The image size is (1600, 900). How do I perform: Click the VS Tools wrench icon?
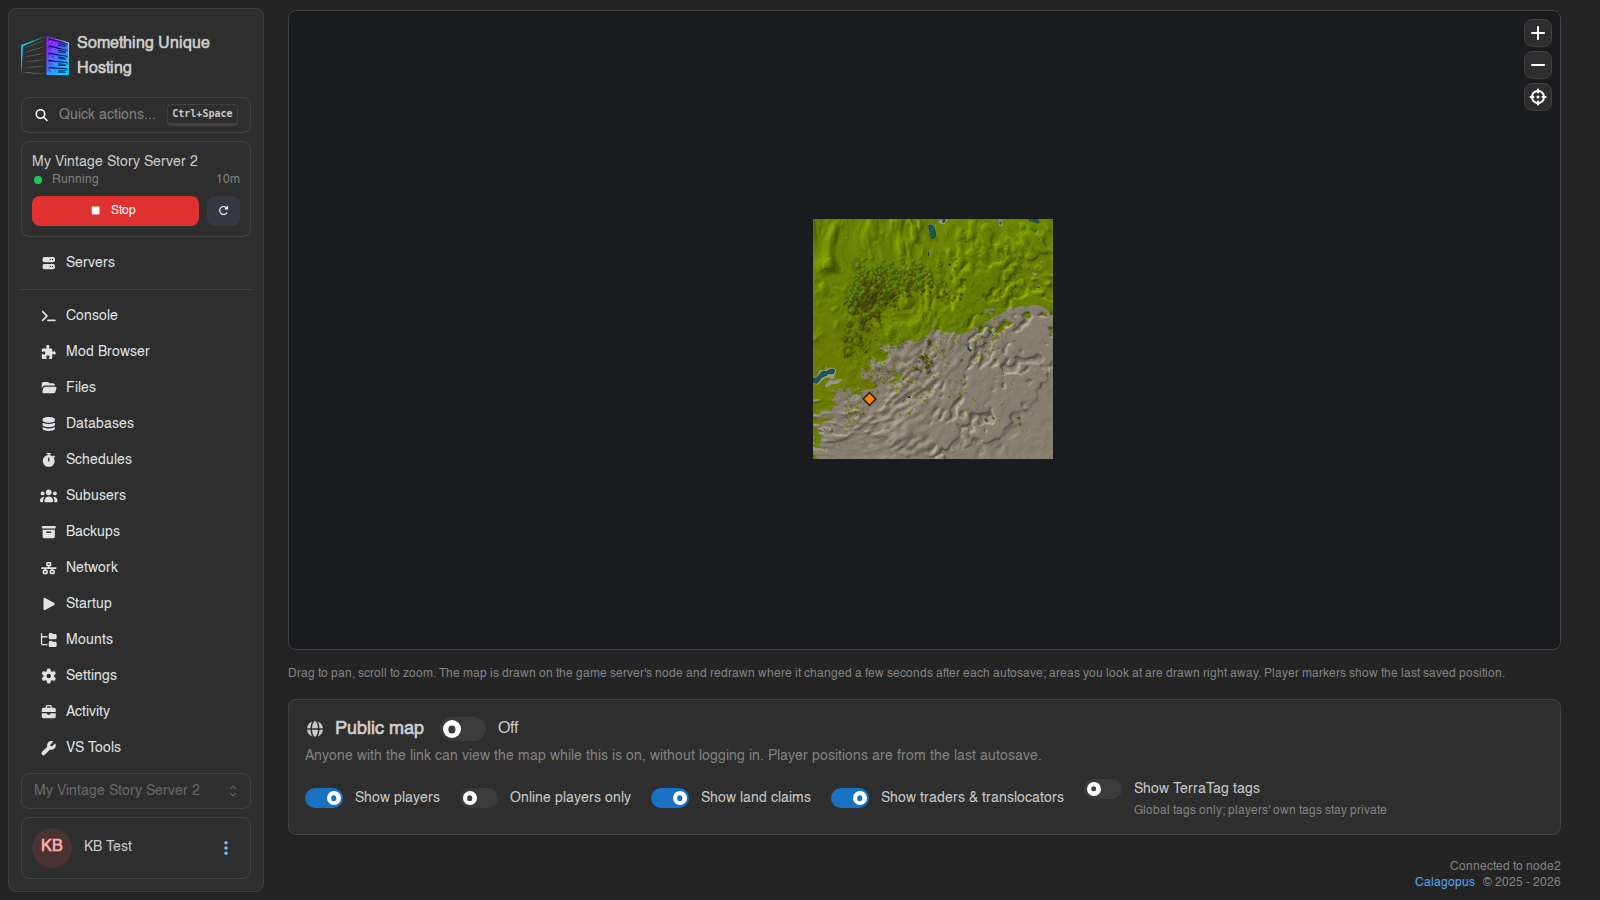48,748
